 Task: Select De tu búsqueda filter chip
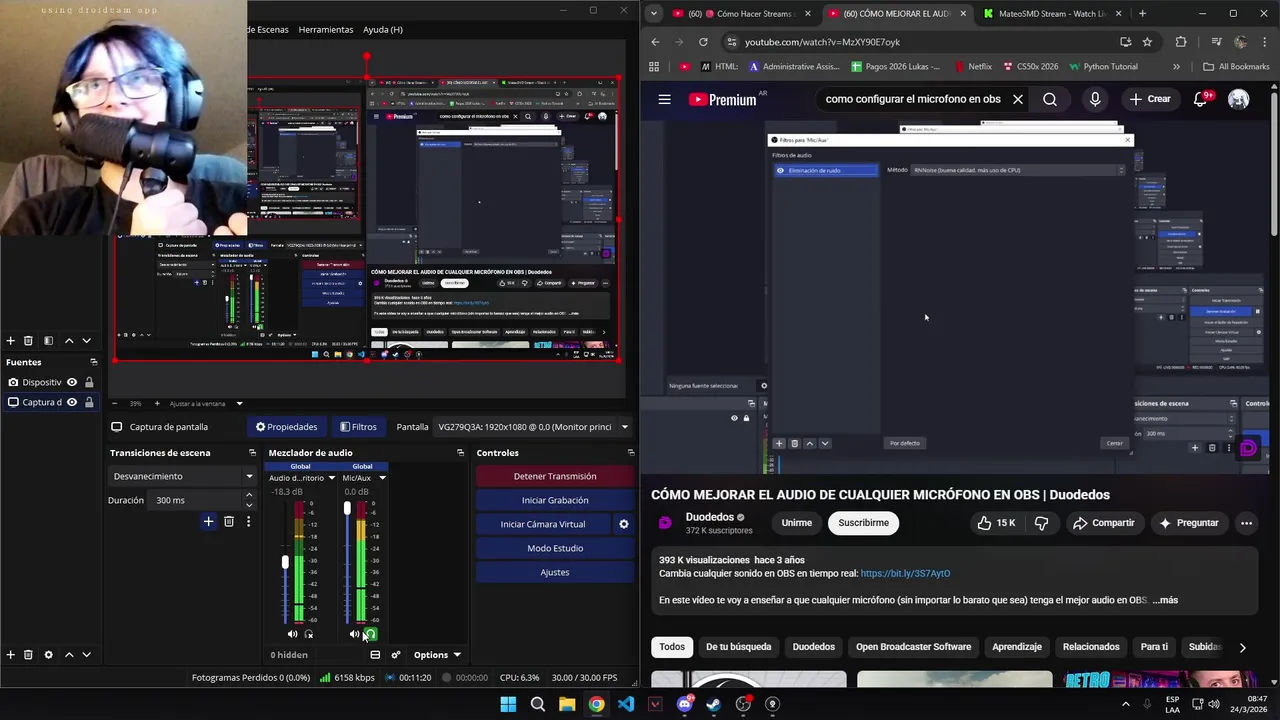click(738, 647)
